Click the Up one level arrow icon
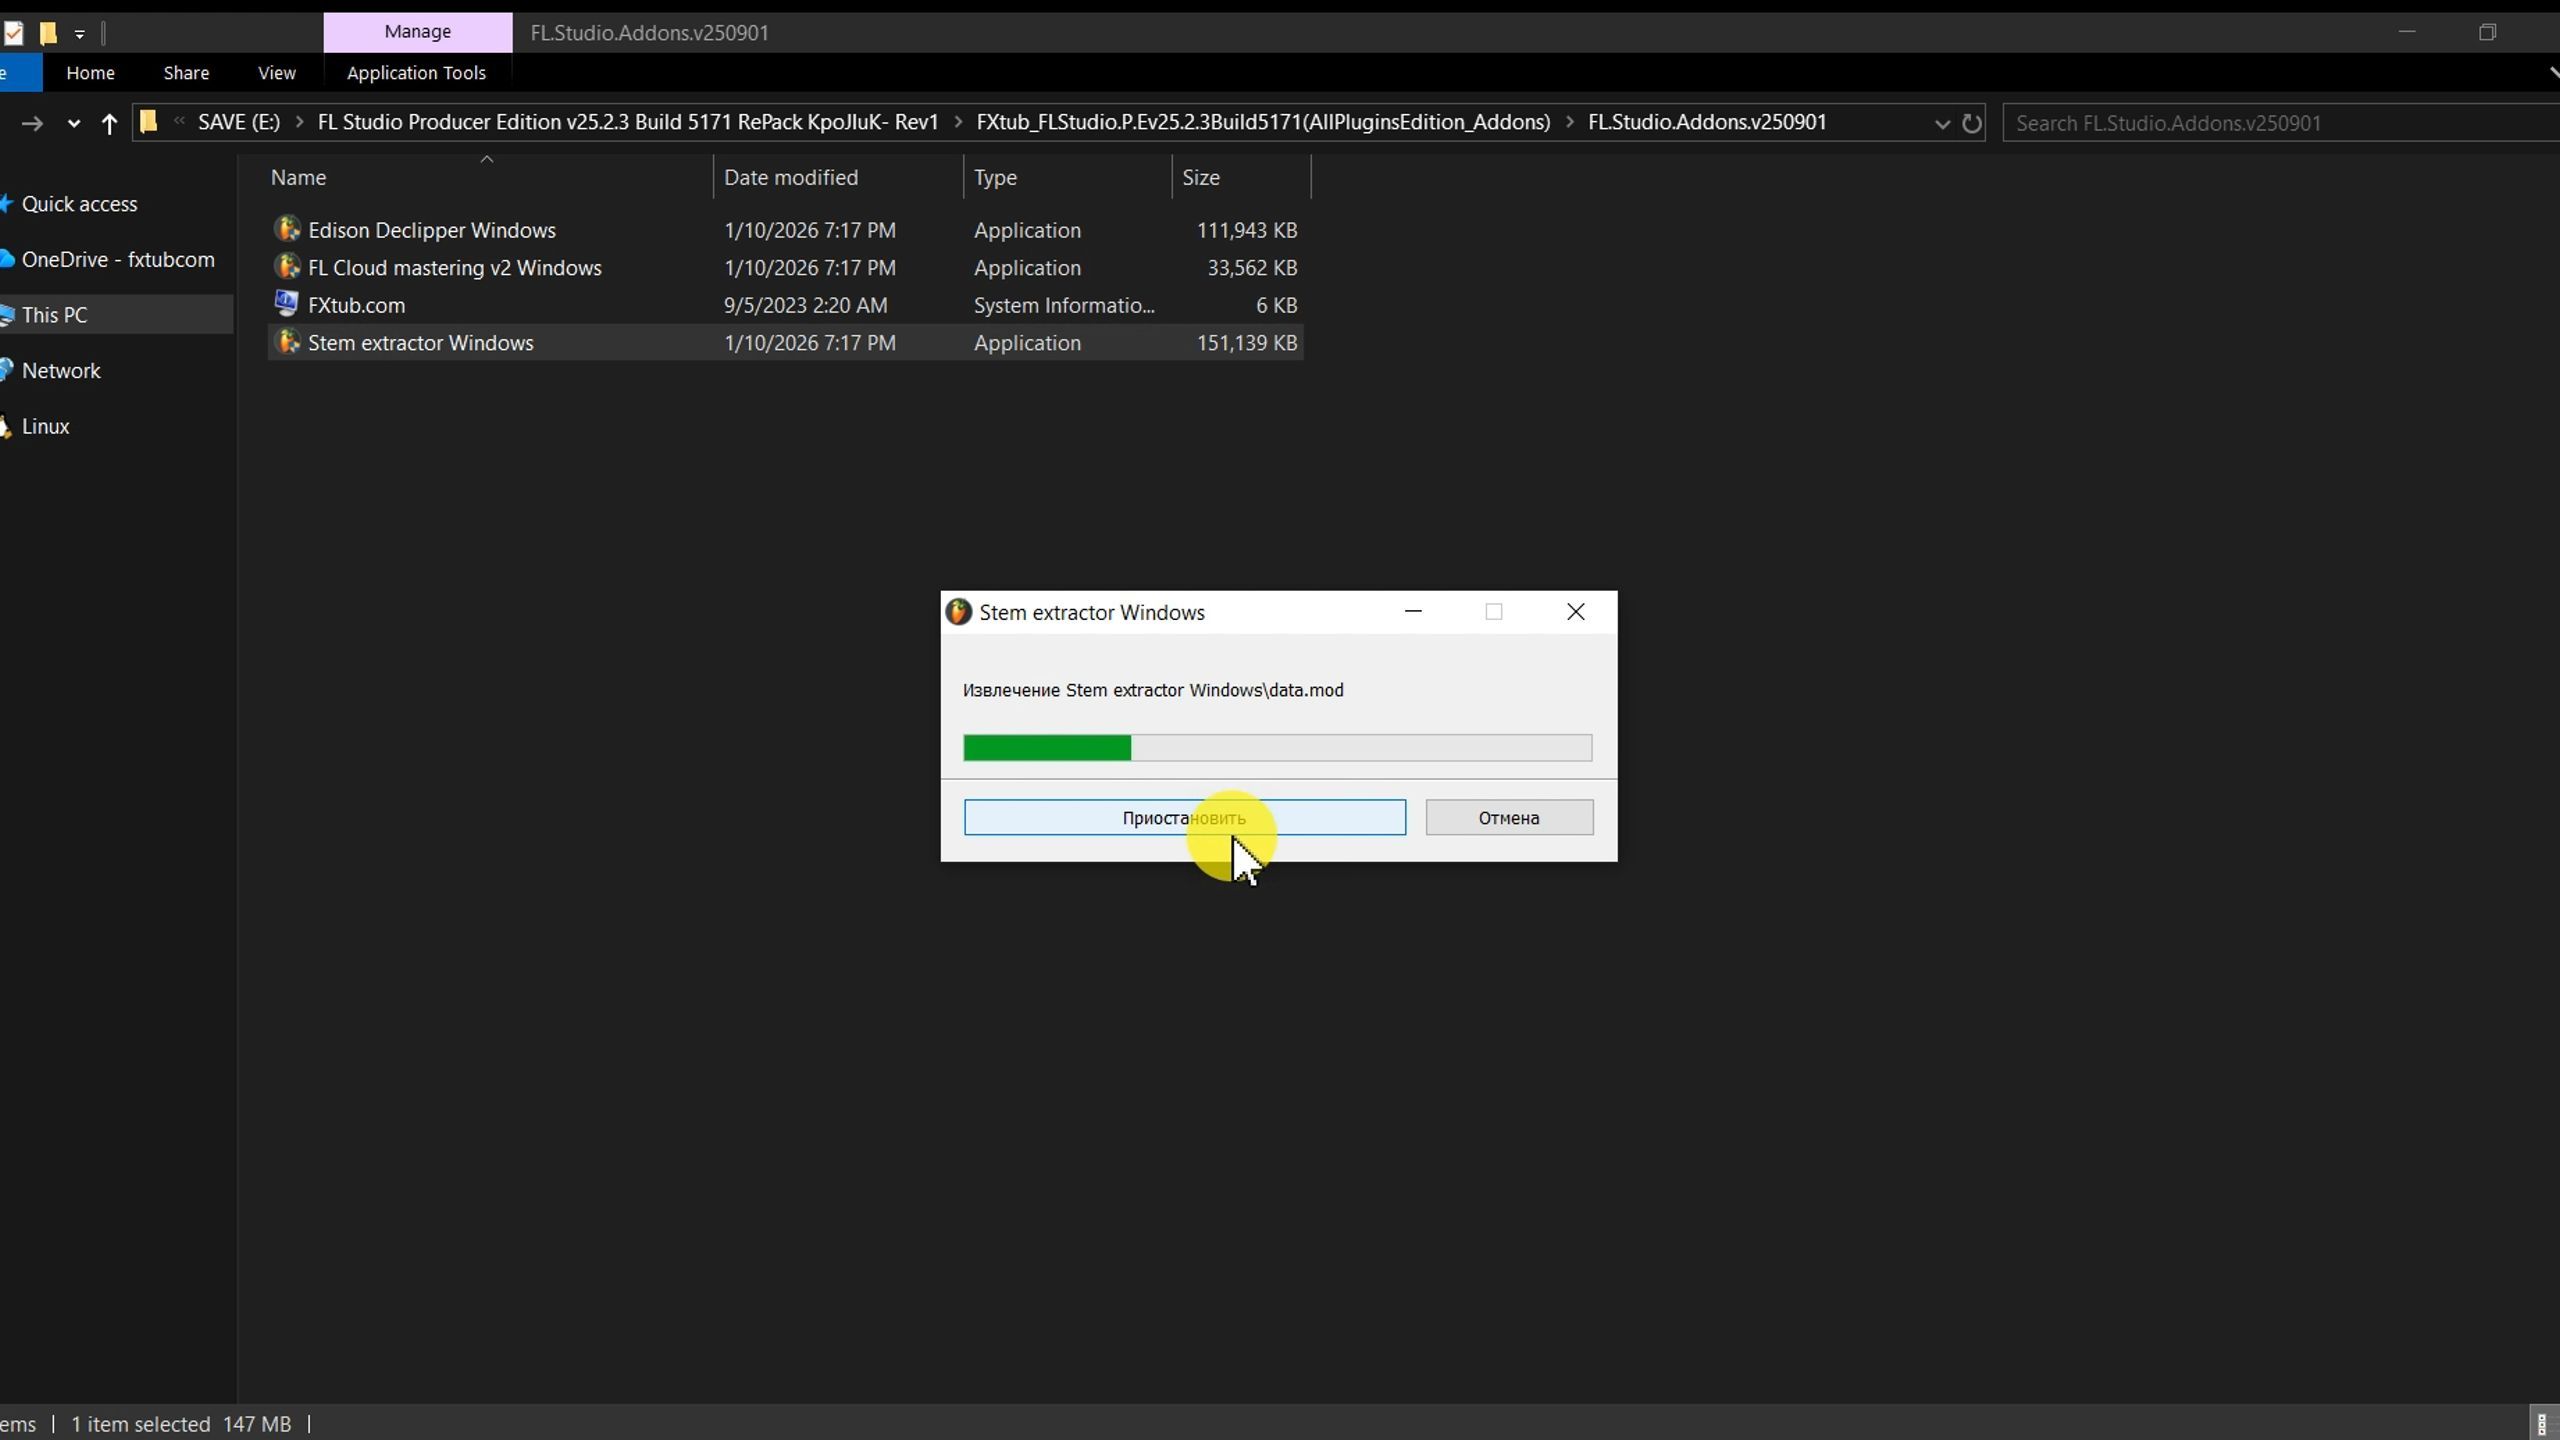The image size is (2560, 1440). coord(109,123)
